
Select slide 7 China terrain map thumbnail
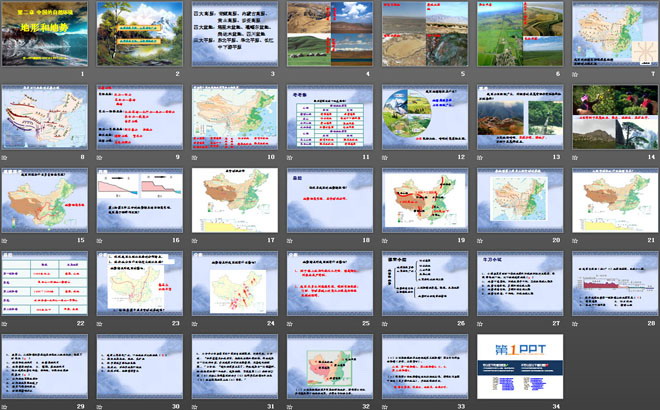point(615,34)
